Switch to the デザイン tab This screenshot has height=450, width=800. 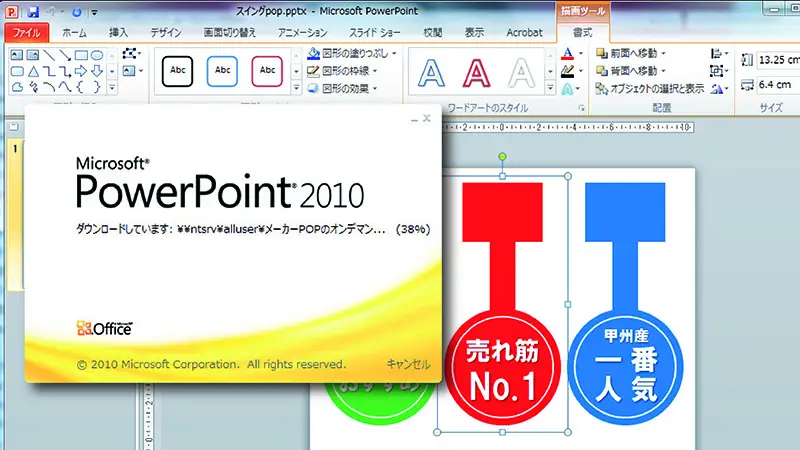[166, 33]
